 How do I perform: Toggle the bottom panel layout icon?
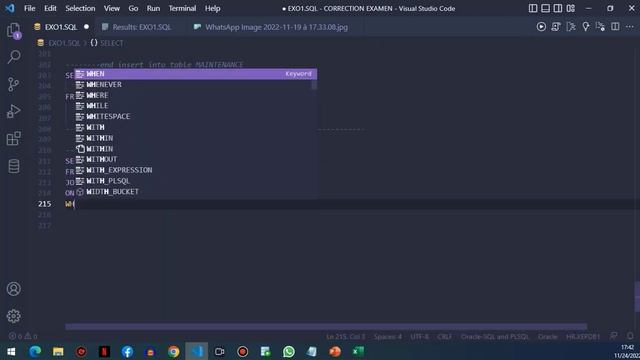[545, 8]
